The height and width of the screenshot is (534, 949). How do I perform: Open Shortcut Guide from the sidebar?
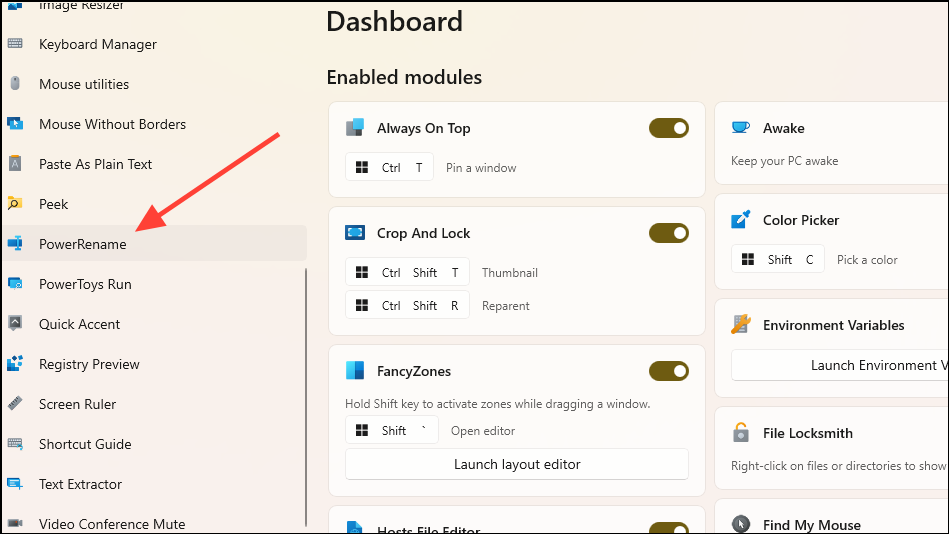(154, 443)
